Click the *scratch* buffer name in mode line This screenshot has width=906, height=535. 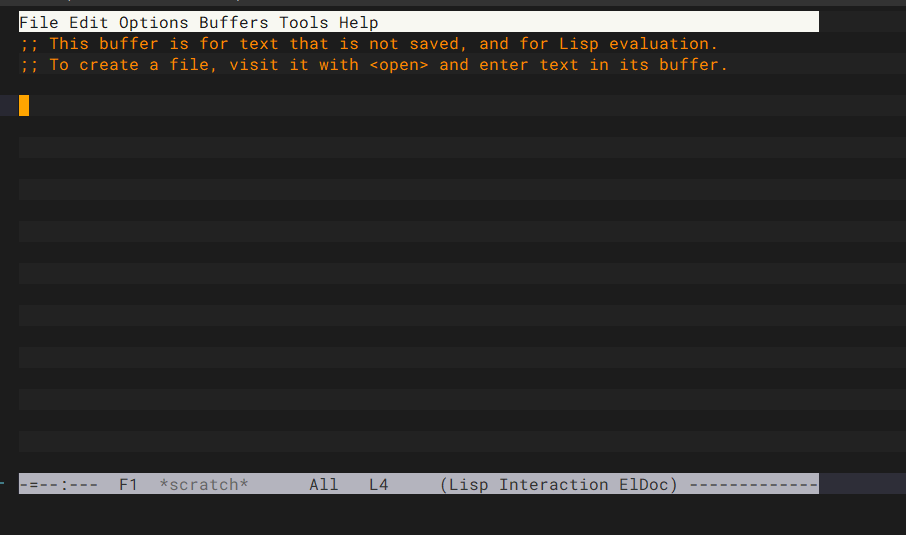pyautogui.click(x=203, y=485)
